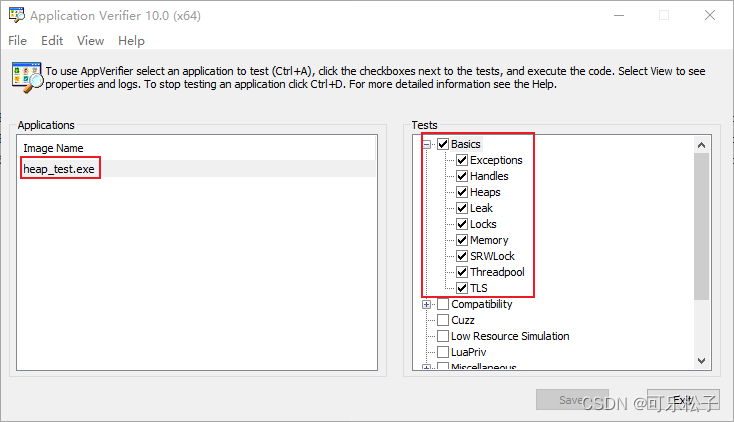Click the Exit button

pyautogui.click(x=683, y=400)
